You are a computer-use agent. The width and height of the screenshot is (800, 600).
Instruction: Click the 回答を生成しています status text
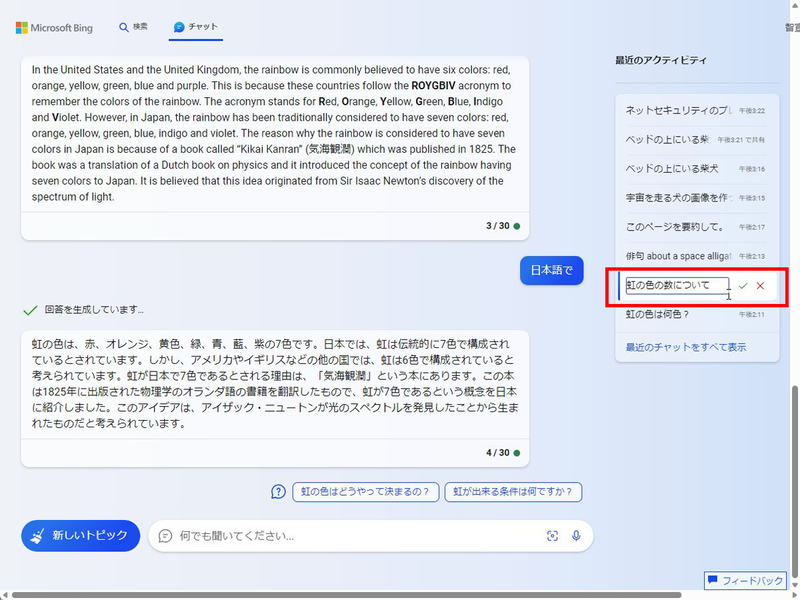pos(94,310)
